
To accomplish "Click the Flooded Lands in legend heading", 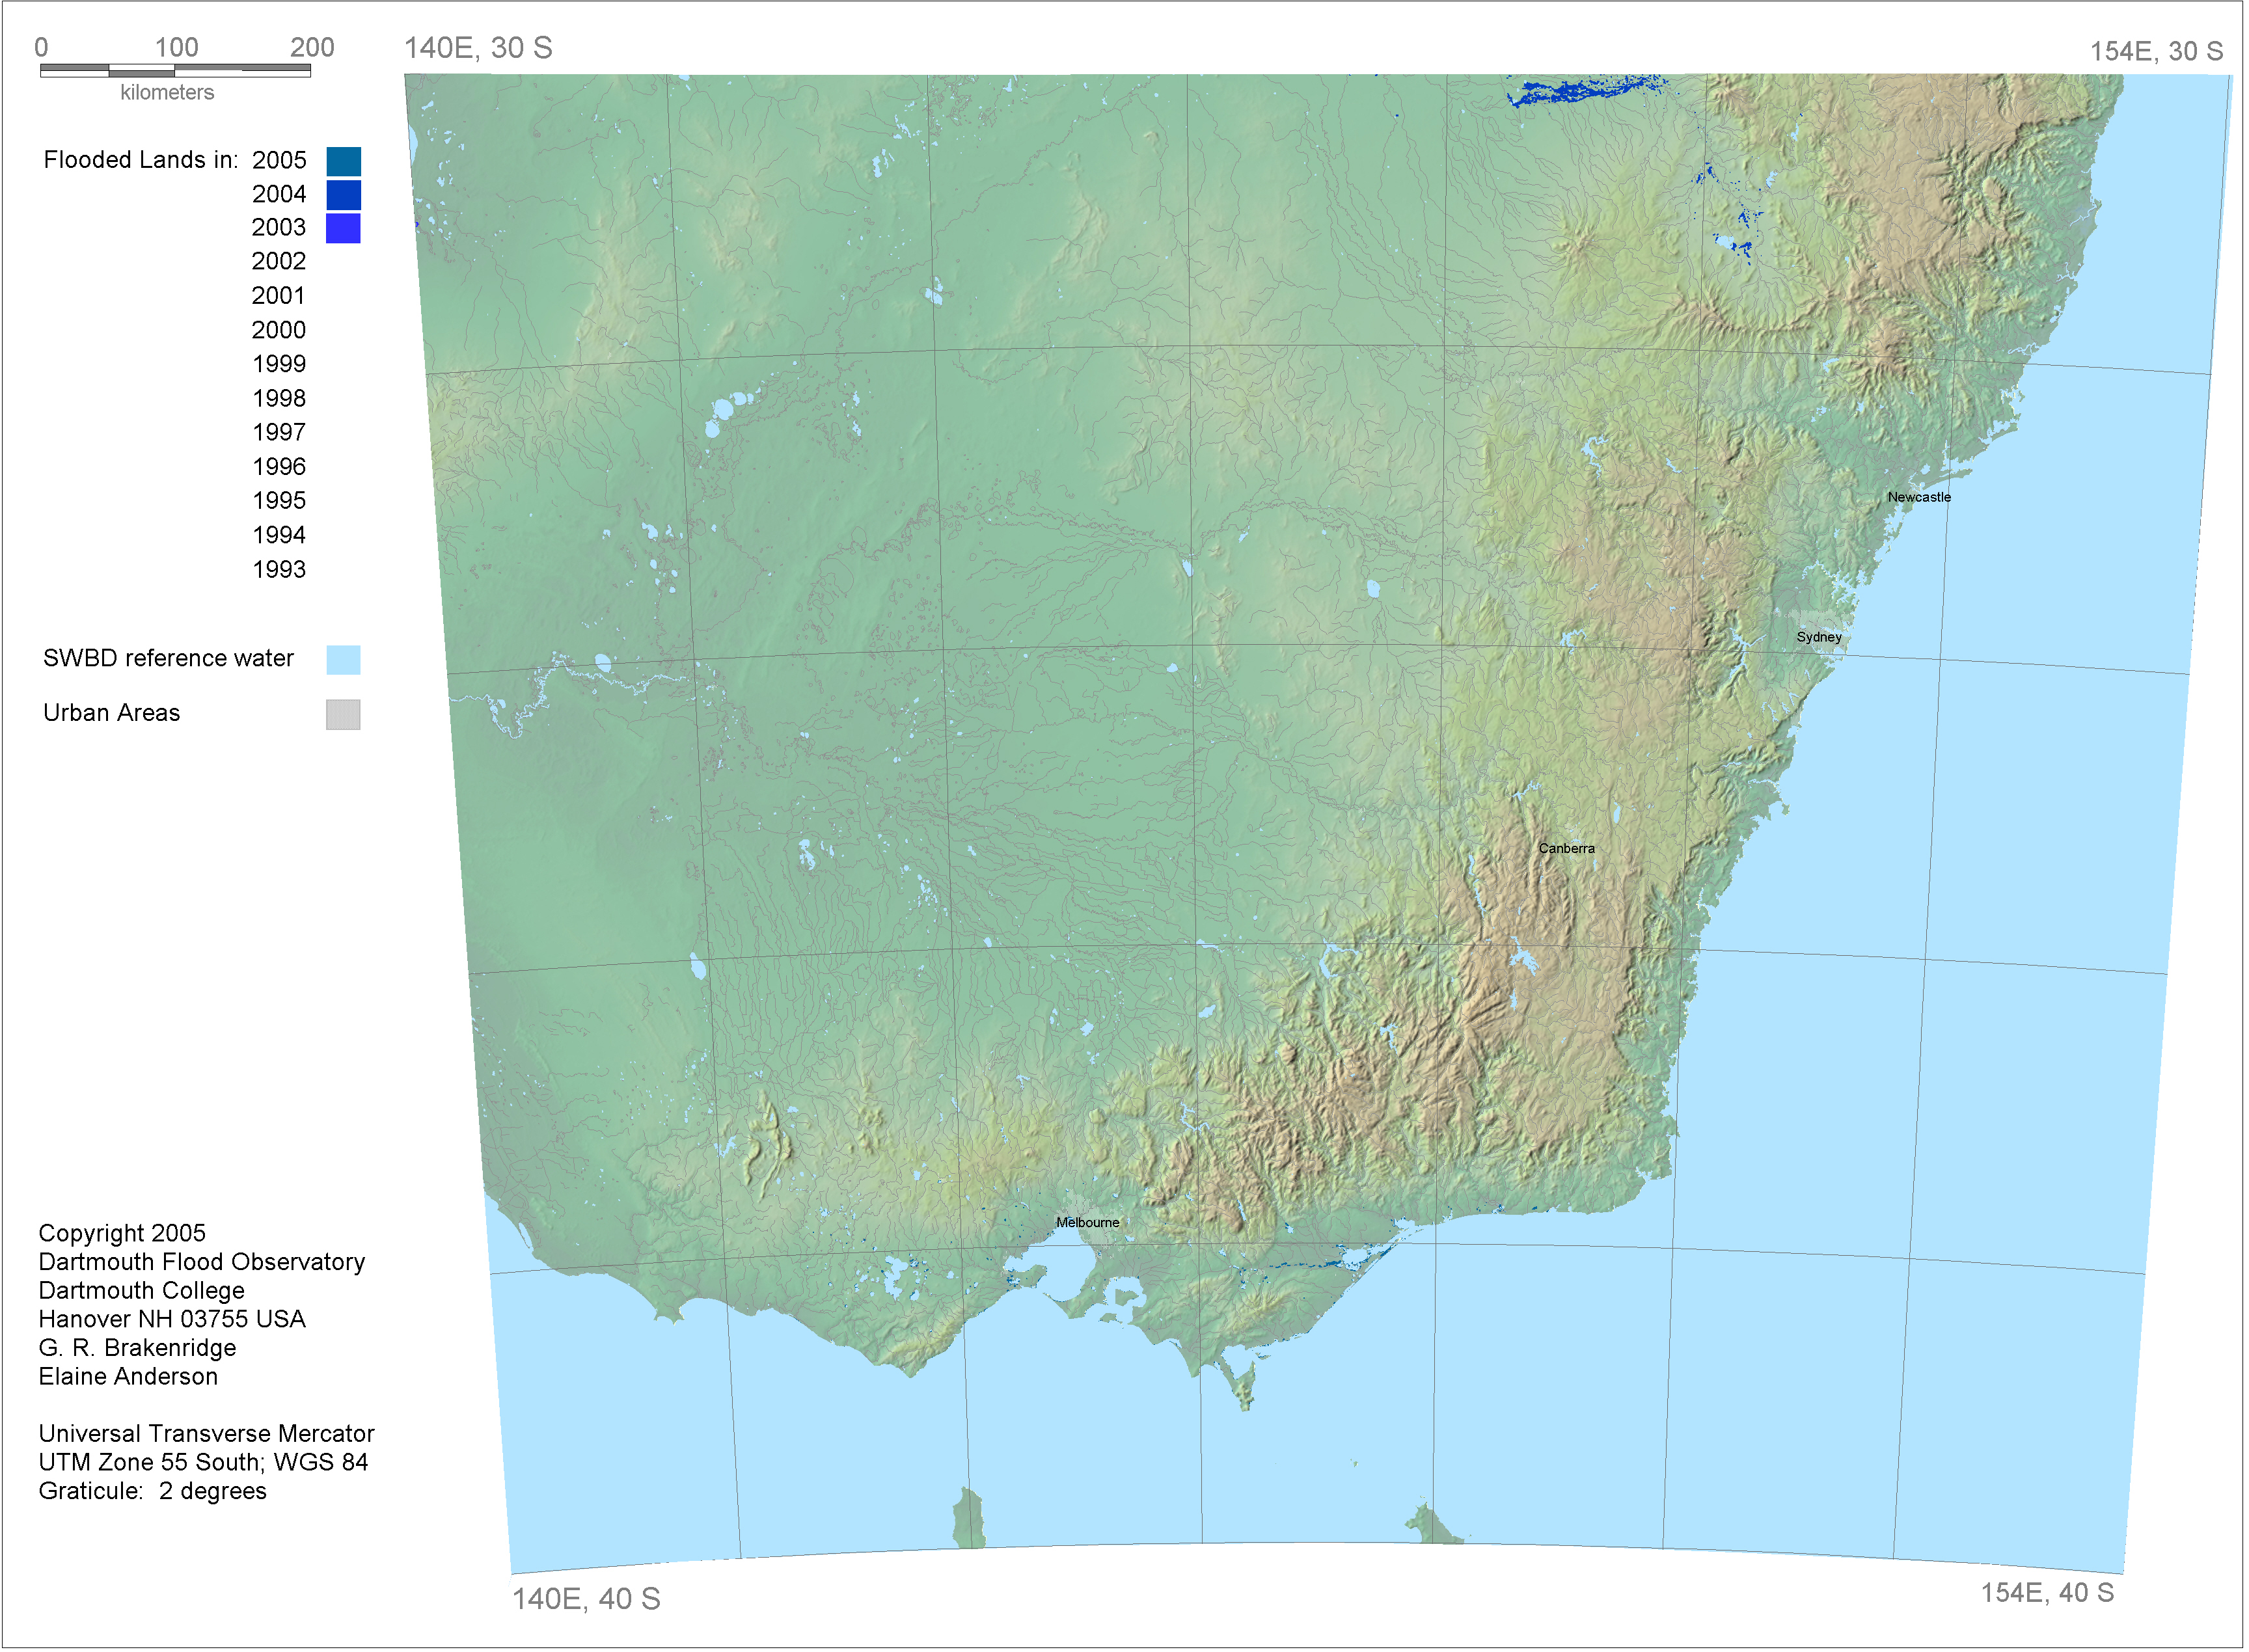I will [141, 160].
